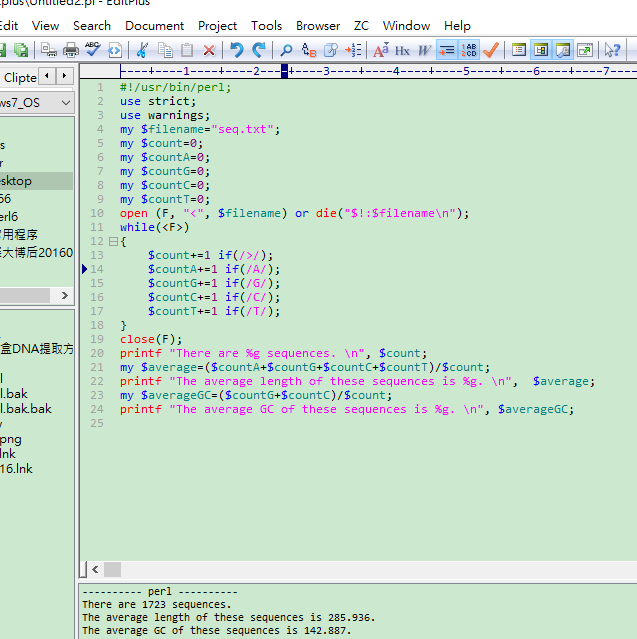Click the red Delete X icon
This screenshot has width=637, height=639.
pyautogui.click(x=209, y=50)
